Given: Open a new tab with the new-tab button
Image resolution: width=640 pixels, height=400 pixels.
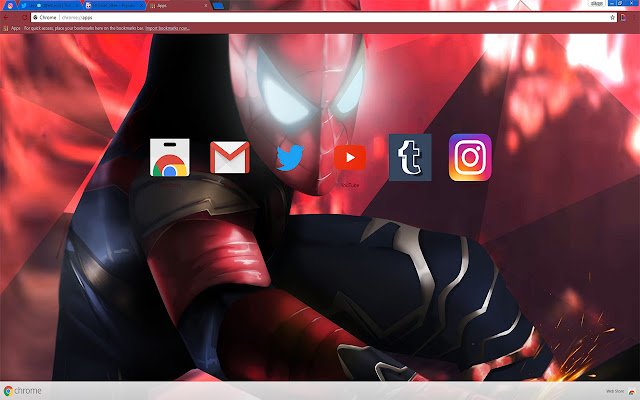Looking at the screenshot, I should click(219, 6).
